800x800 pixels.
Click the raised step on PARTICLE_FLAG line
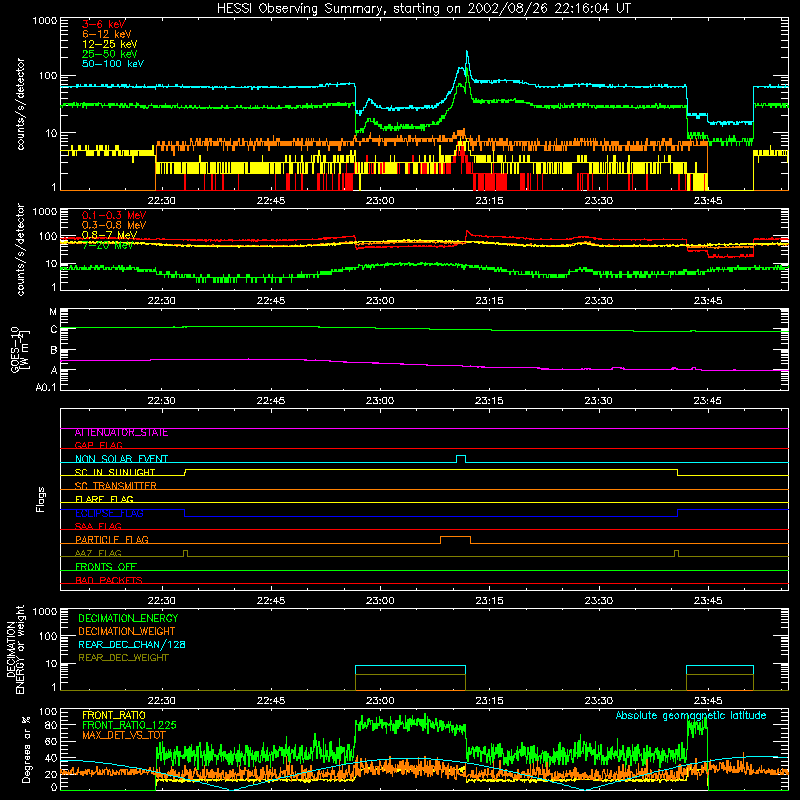455,538
